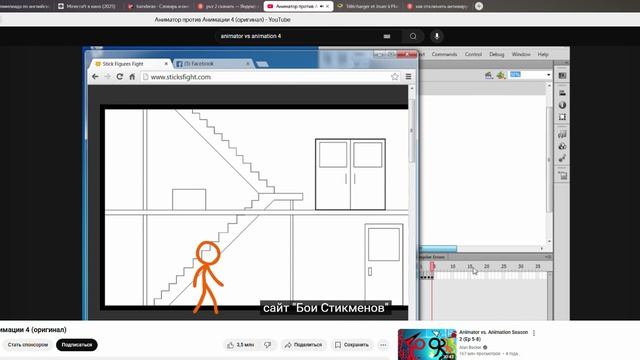Reload the page in the in-video Chrome browser
The height and width of the screenshot is (360, 640).
point(120,77)
